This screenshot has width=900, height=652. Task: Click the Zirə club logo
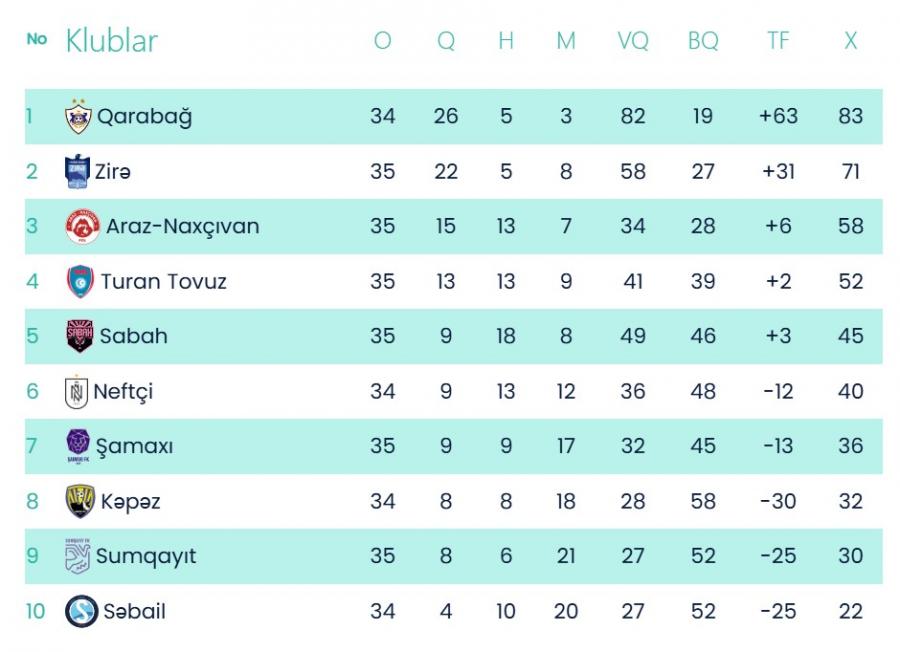pyautogui.click(x=77, y=171)
